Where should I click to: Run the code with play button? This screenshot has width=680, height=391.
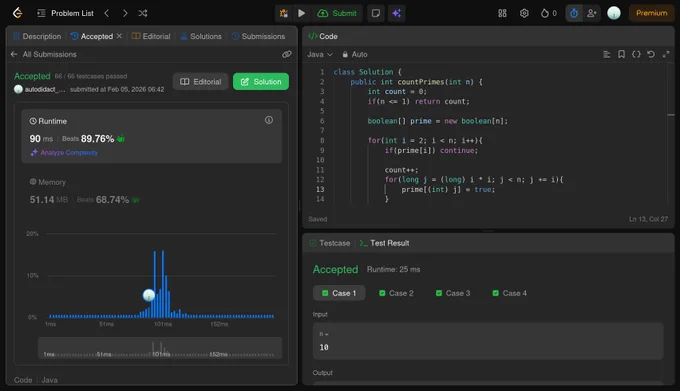pos(301,13)
